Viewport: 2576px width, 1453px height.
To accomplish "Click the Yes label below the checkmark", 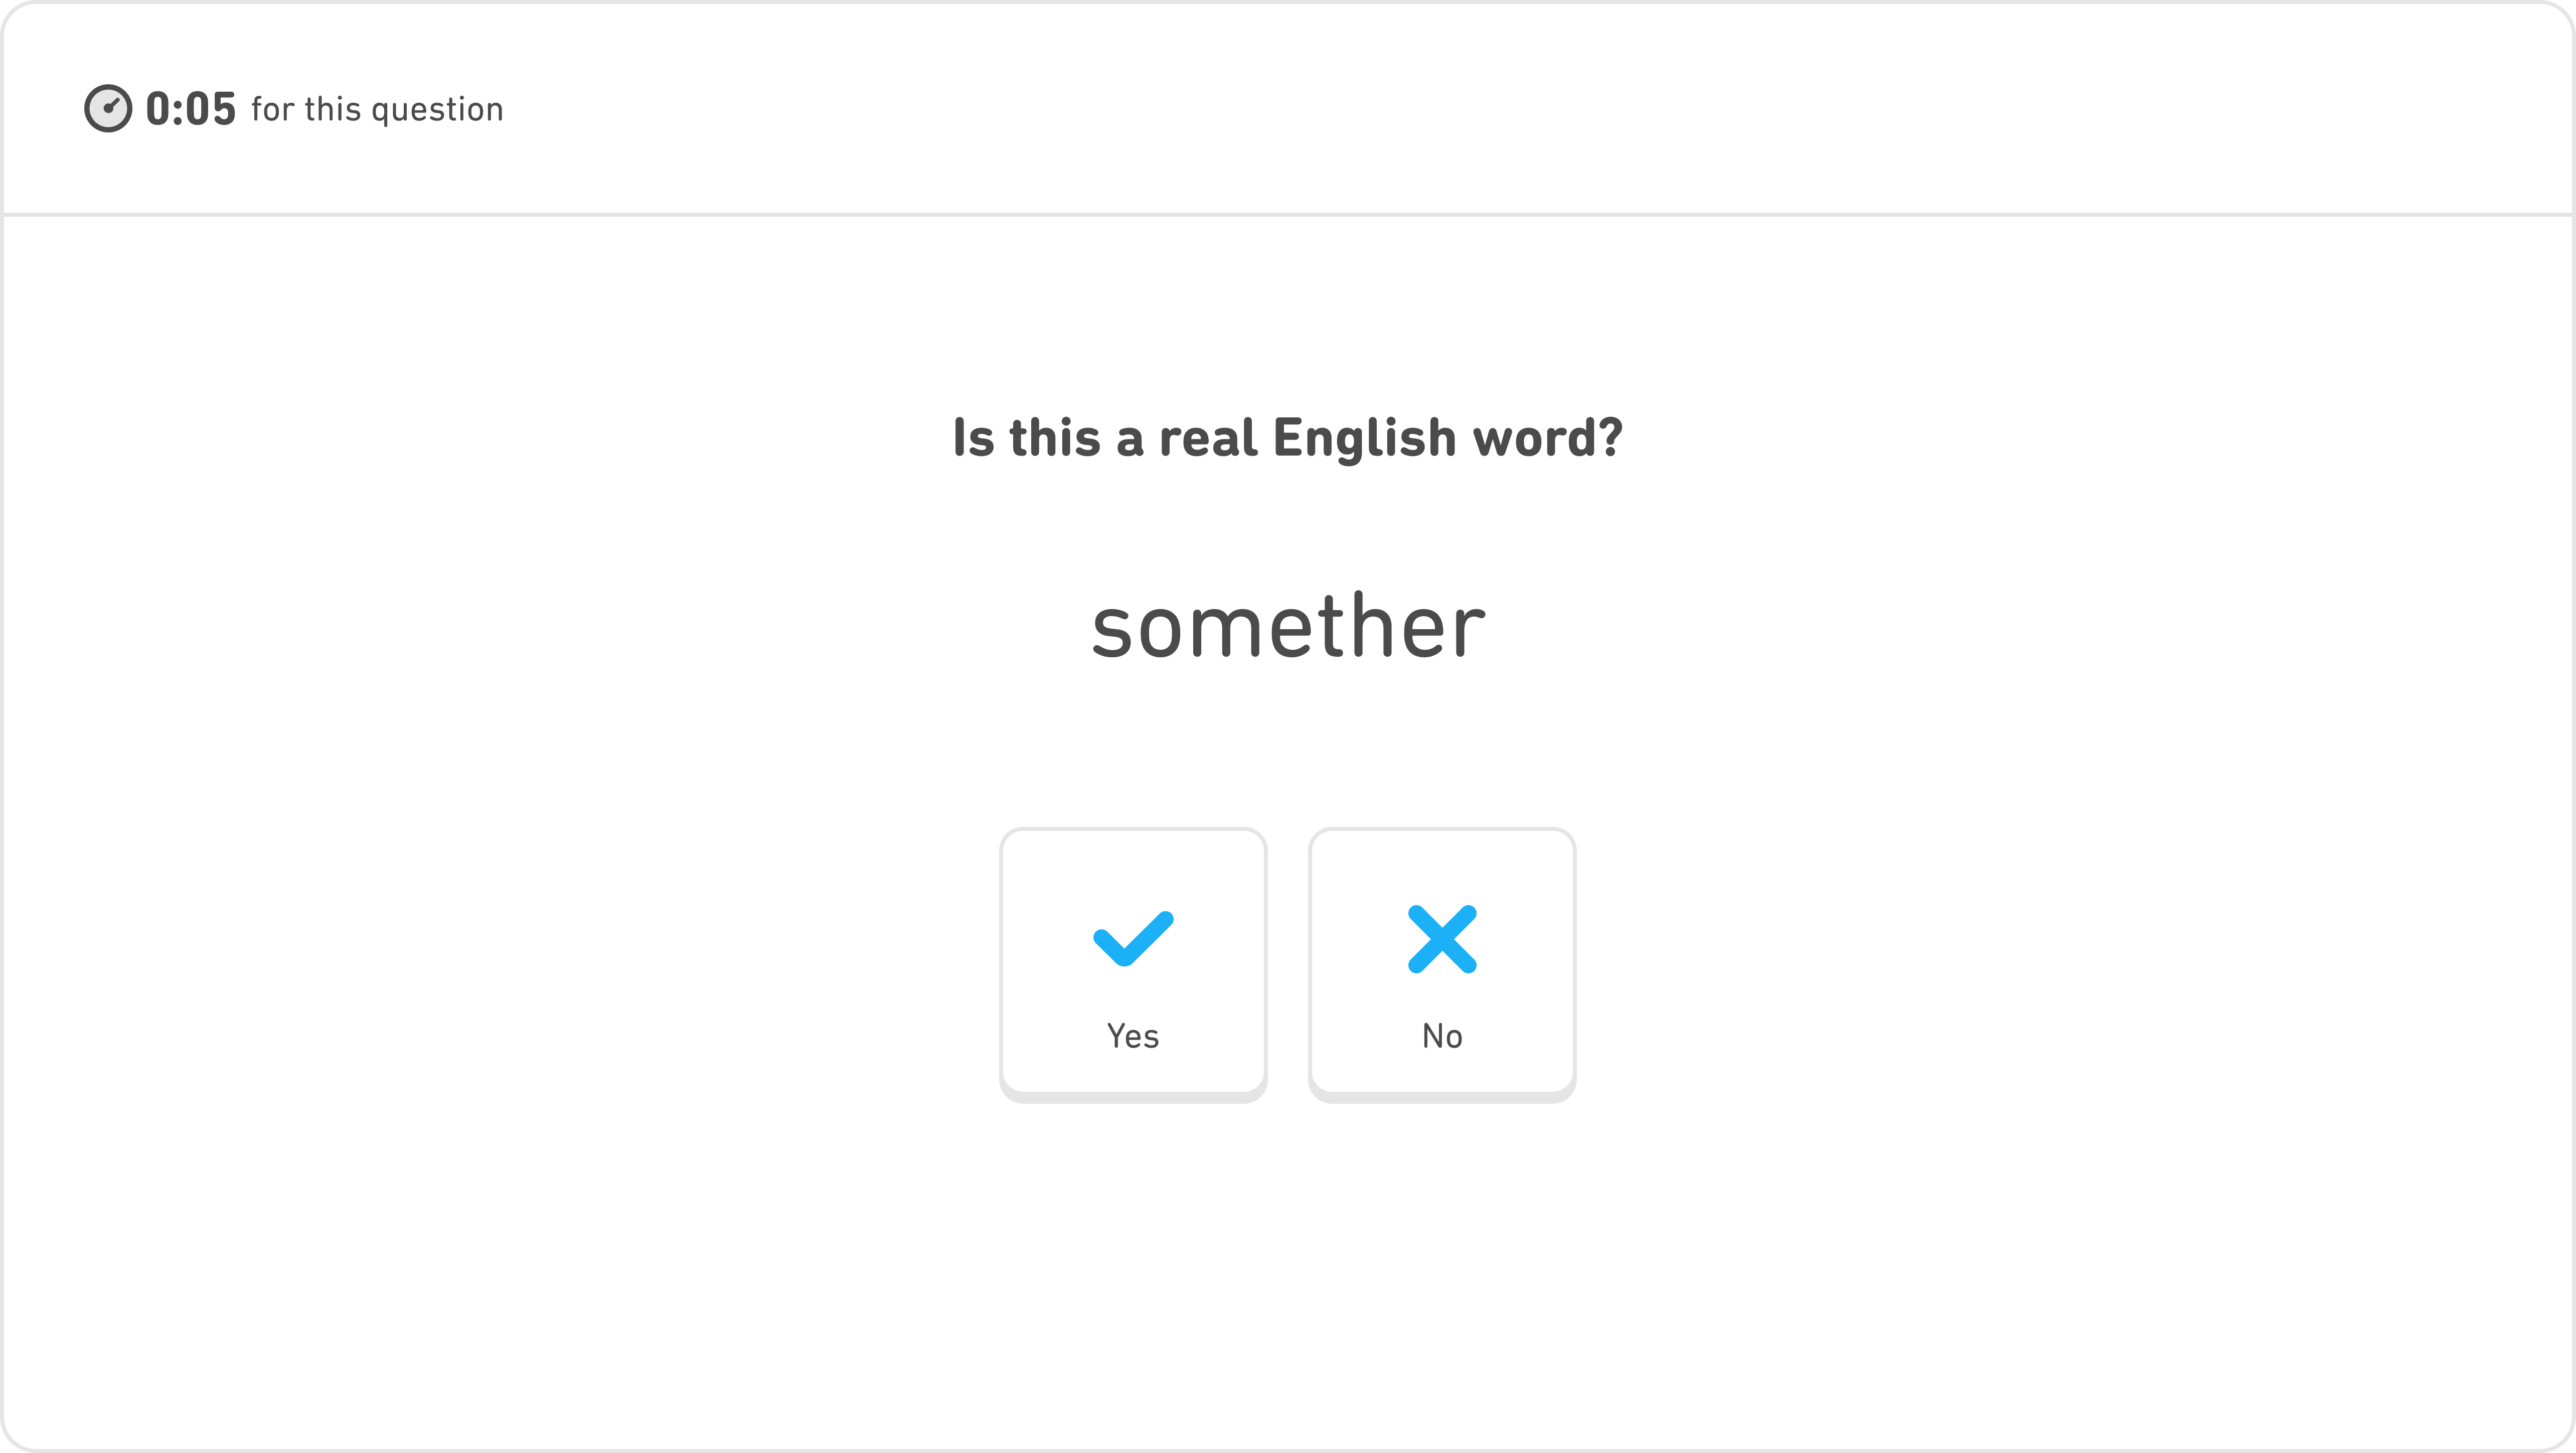I will [1133, 1036].
